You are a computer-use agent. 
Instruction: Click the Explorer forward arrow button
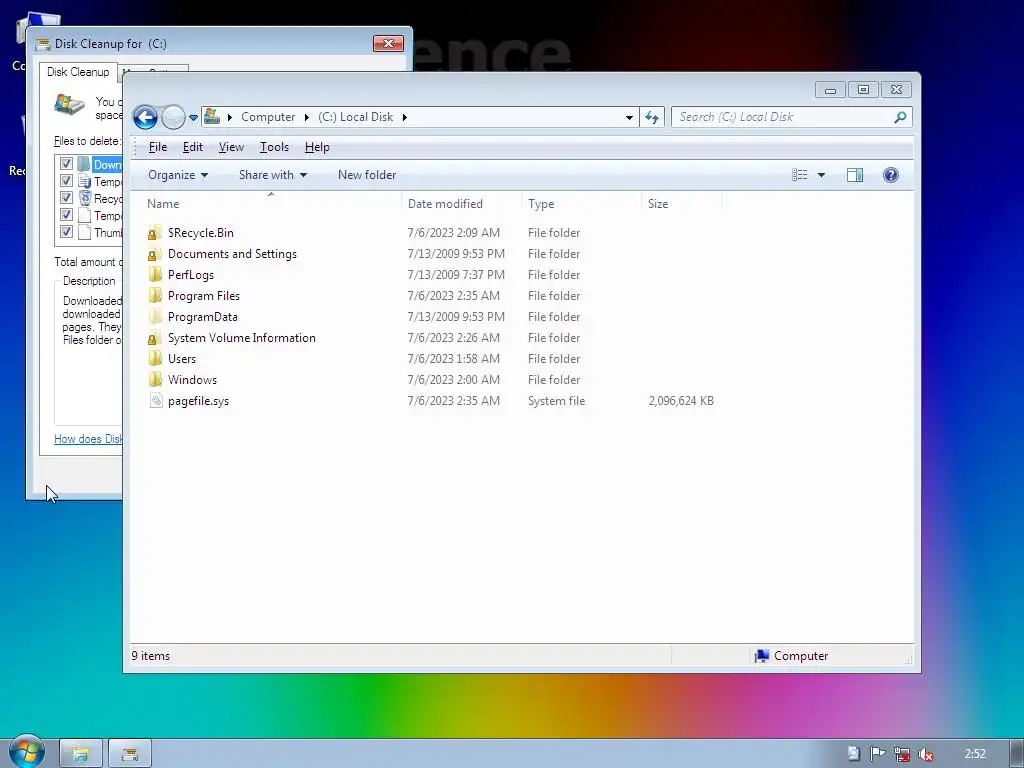[x=173, y=118]
